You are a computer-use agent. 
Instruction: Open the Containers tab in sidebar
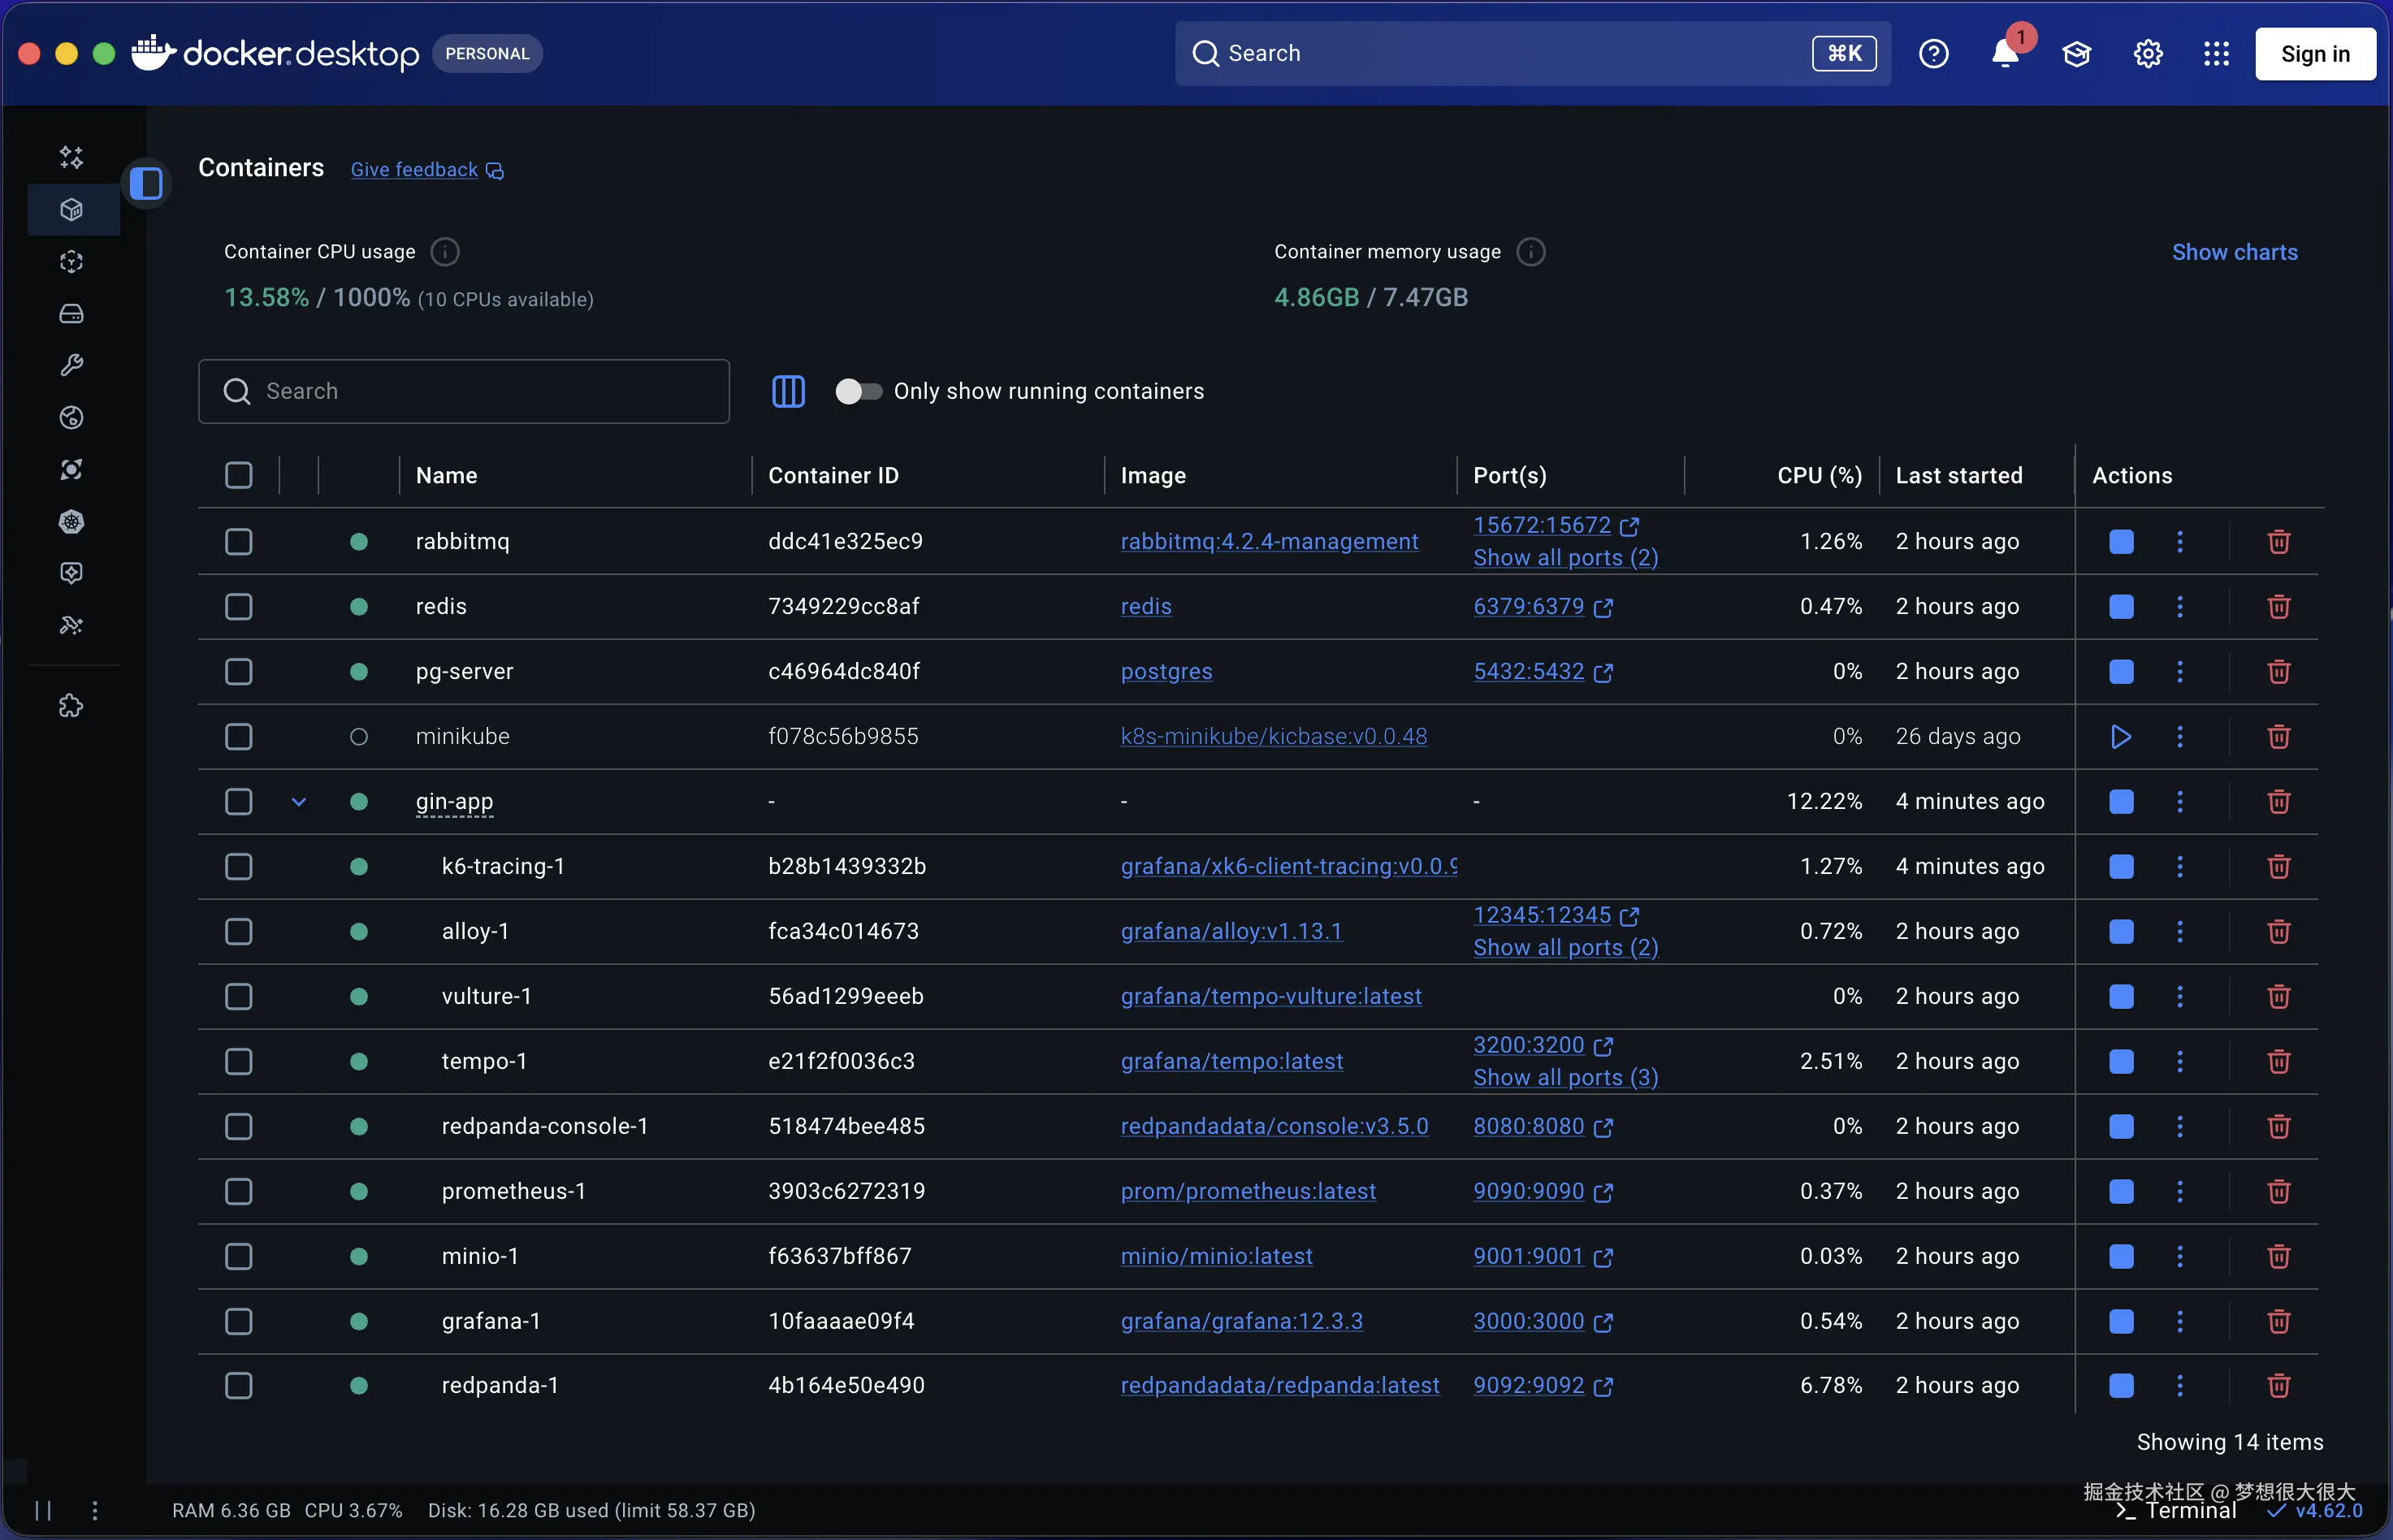(71, 210)
